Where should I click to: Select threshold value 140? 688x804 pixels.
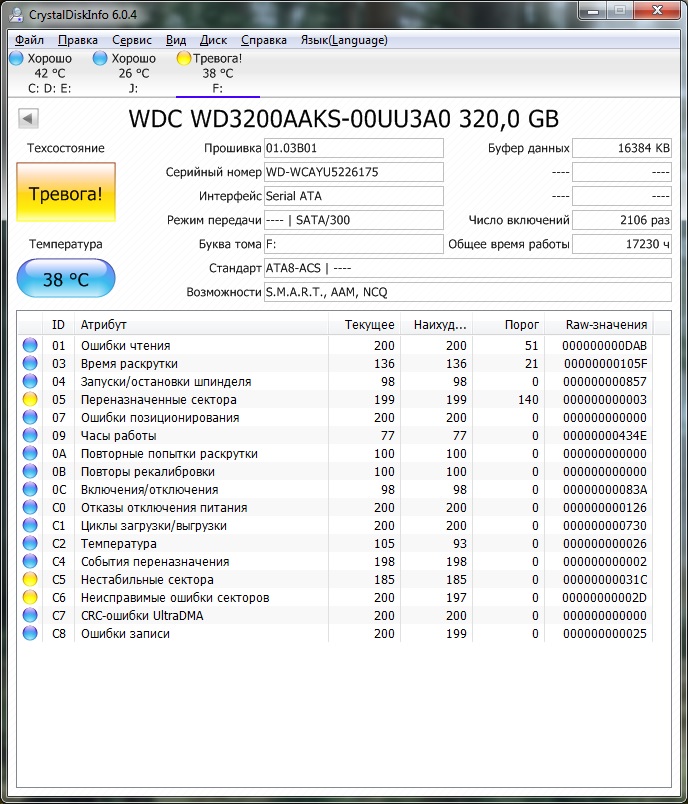tap(528, 399)
